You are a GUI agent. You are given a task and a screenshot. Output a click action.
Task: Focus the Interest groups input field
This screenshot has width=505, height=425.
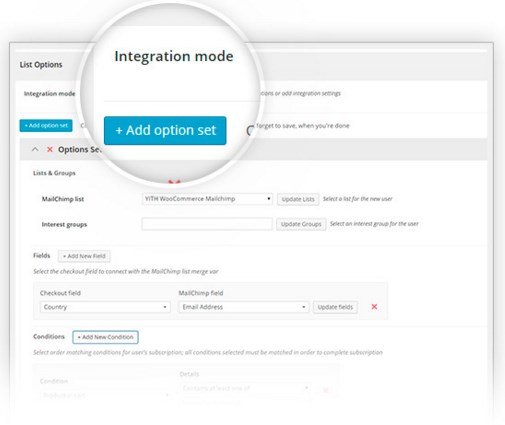pos(207,224)
